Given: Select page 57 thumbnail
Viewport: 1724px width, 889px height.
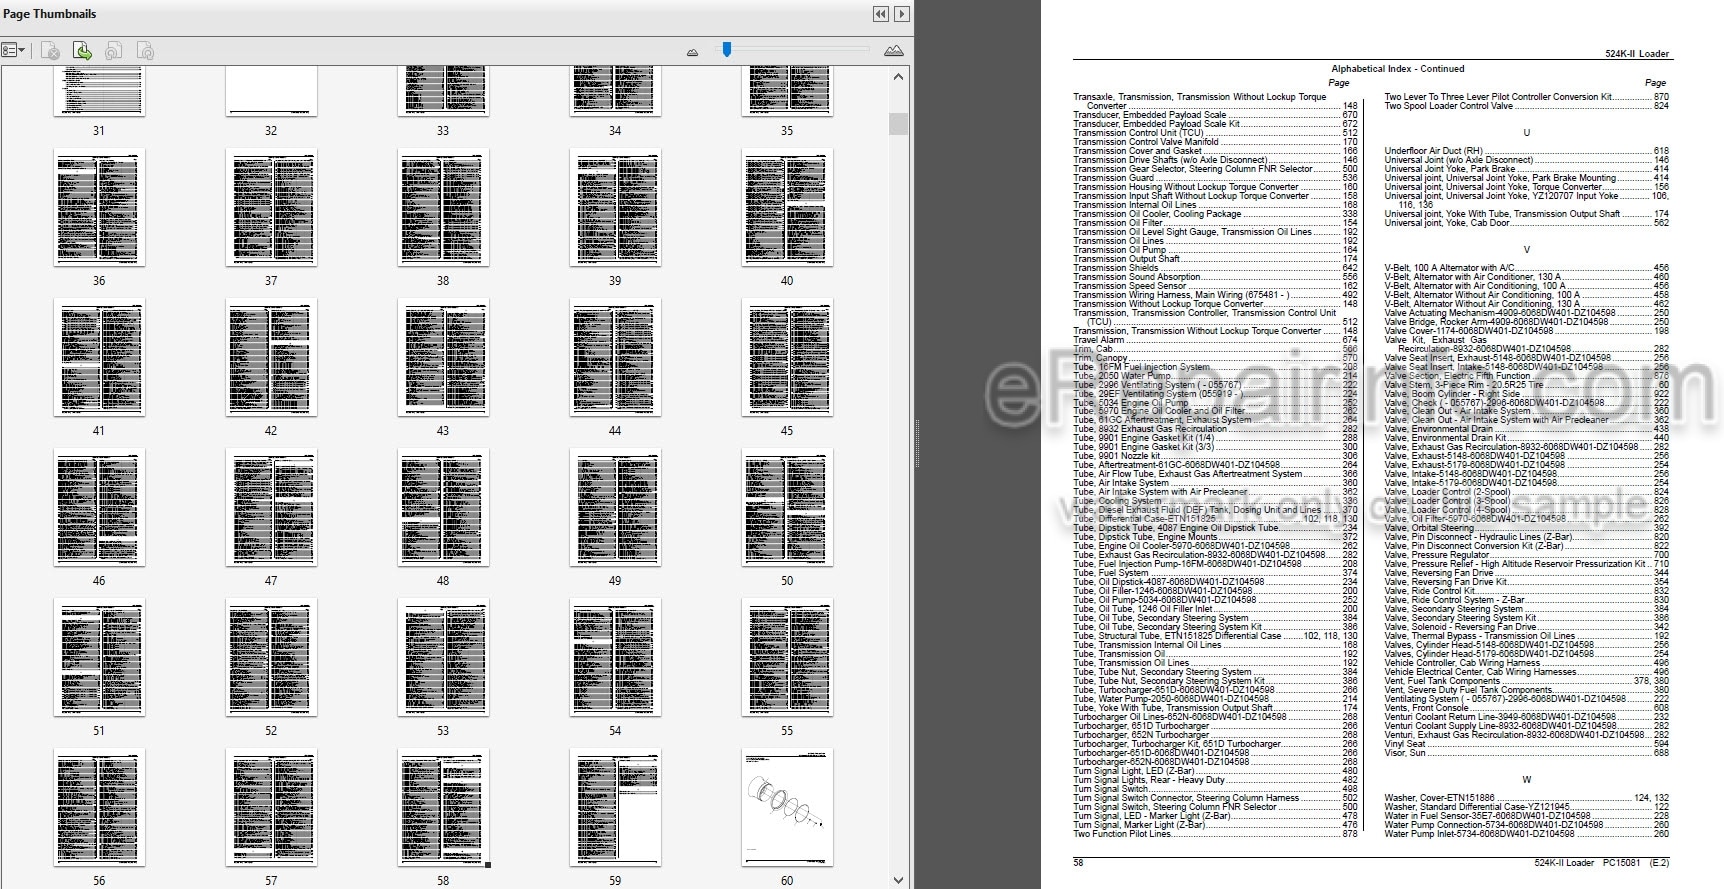Looking at the screenshot, I should click(x=271, y=808).
